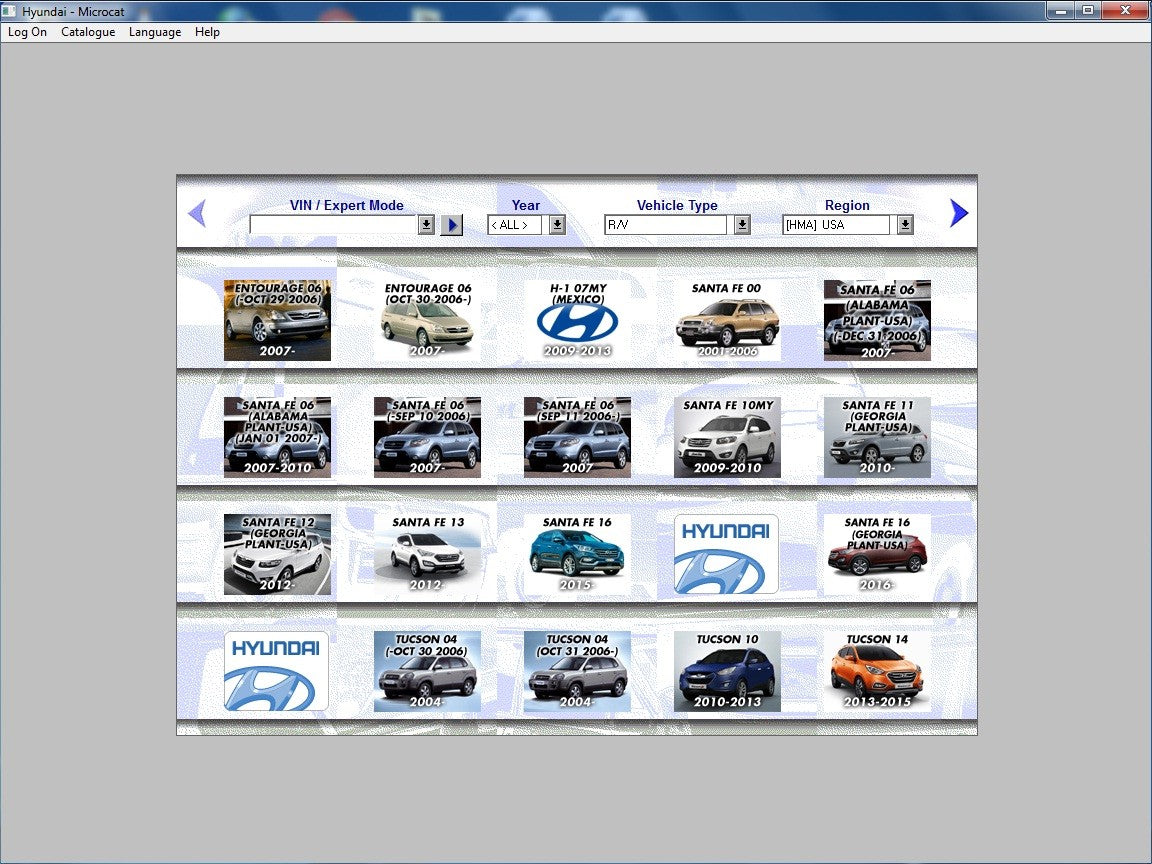
Task: Select the orange Tucson 14 vehicle
Action: click(877, 671)
